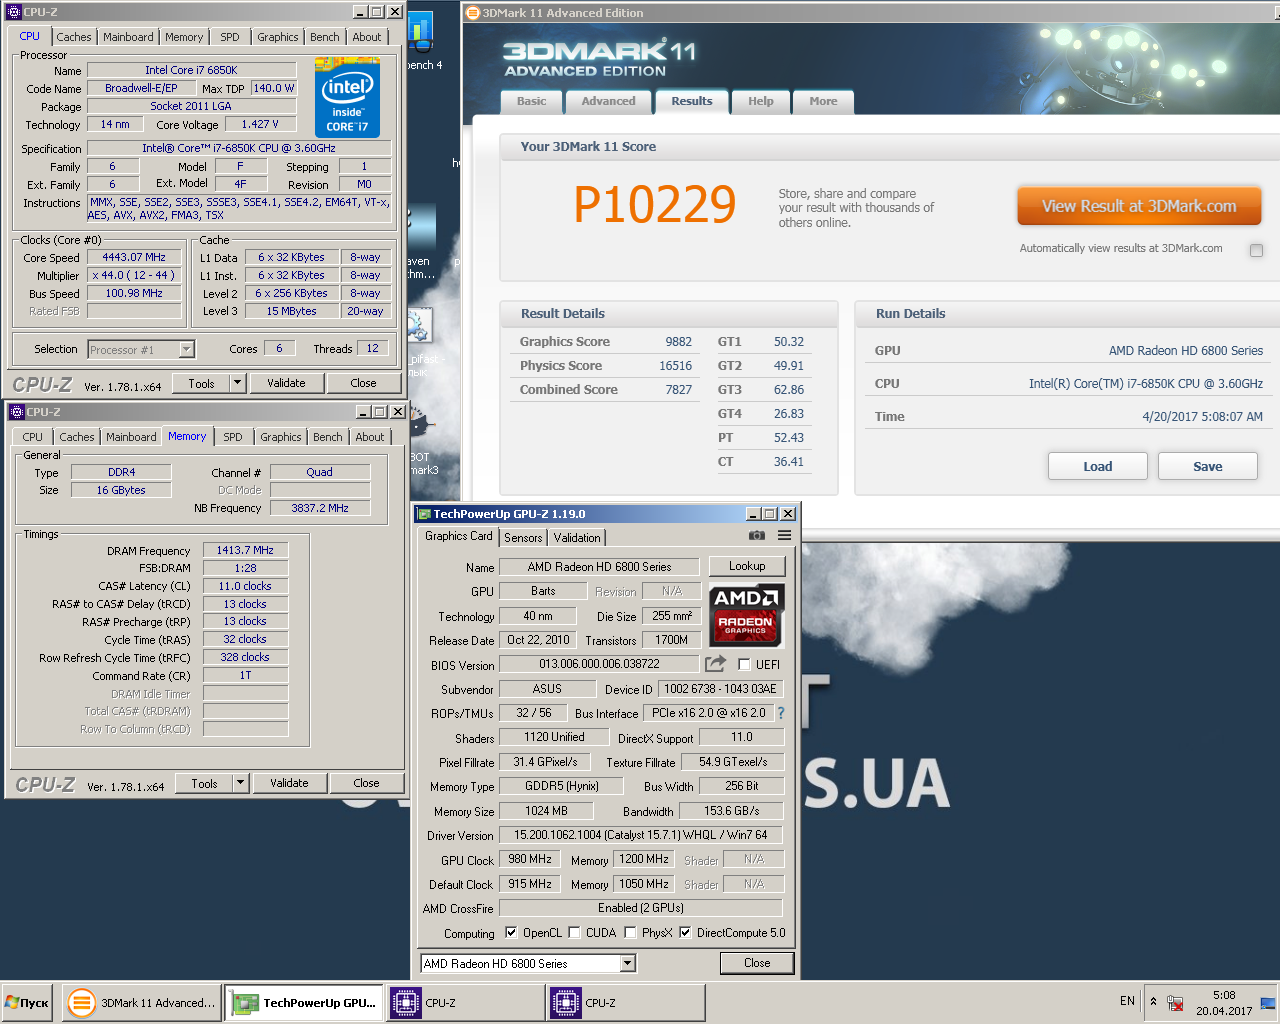Screen dimensions: 1280x1024
Task: Click the NB Frequency value 3837.2 MHz
Action: tap(320, 508)
